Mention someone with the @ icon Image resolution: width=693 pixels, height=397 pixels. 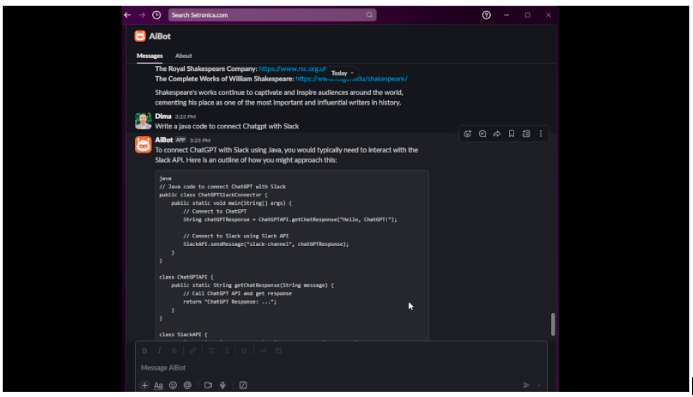click(x=187, y=385)
